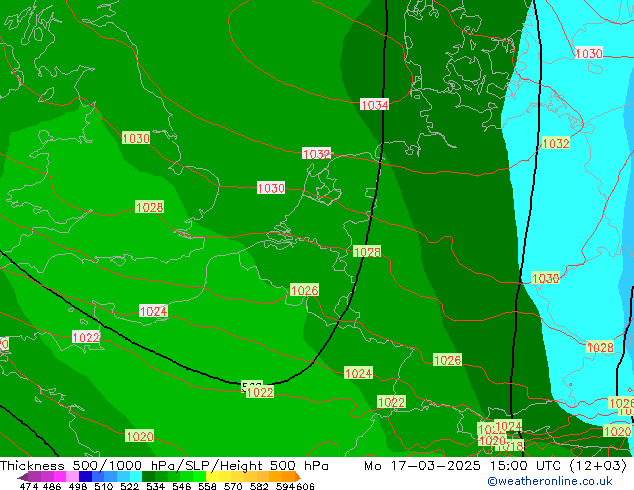Click the legend value 486
Screen dimensions: 634x490
click(52, 486)
